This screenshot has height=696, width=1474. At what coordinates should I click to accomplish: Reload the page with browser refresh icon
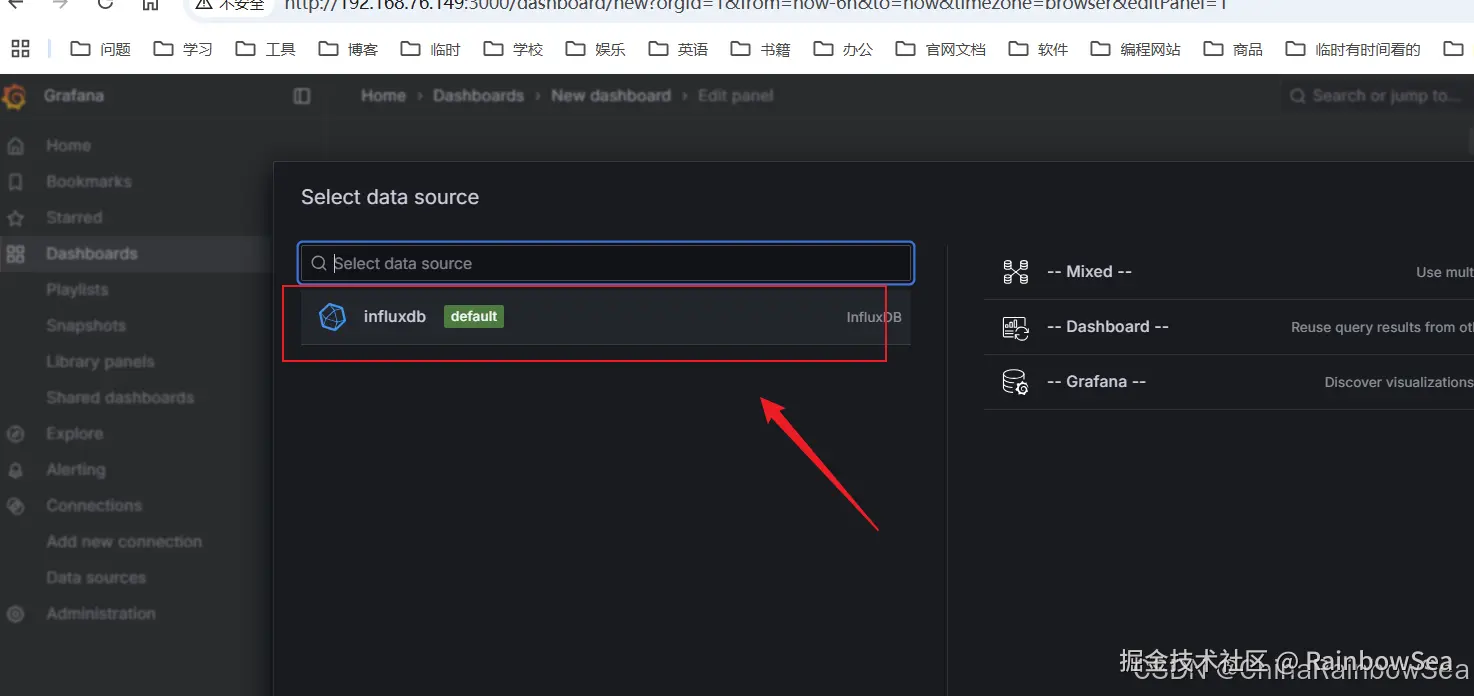(x=105, y=4)
